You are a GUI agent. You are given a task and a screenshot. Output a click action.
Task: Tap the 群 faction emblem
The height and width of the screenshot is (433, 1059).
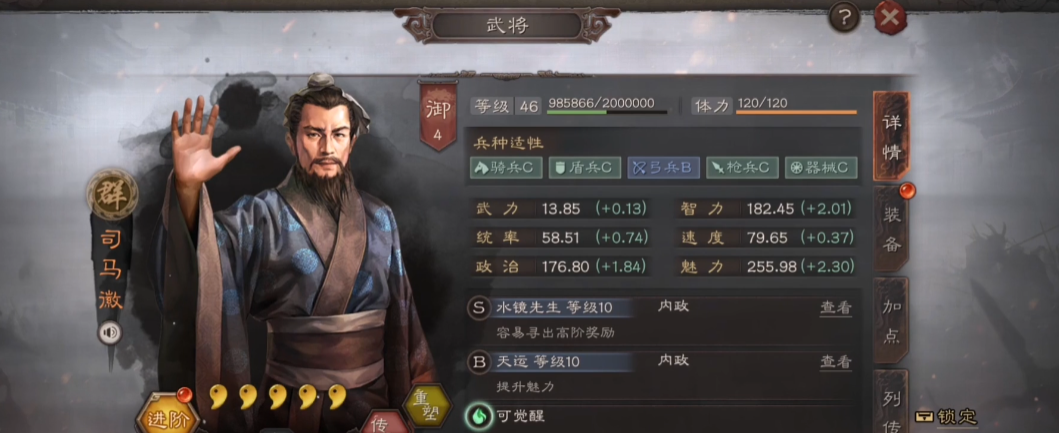pyautogui.click(x=112, y=195)
